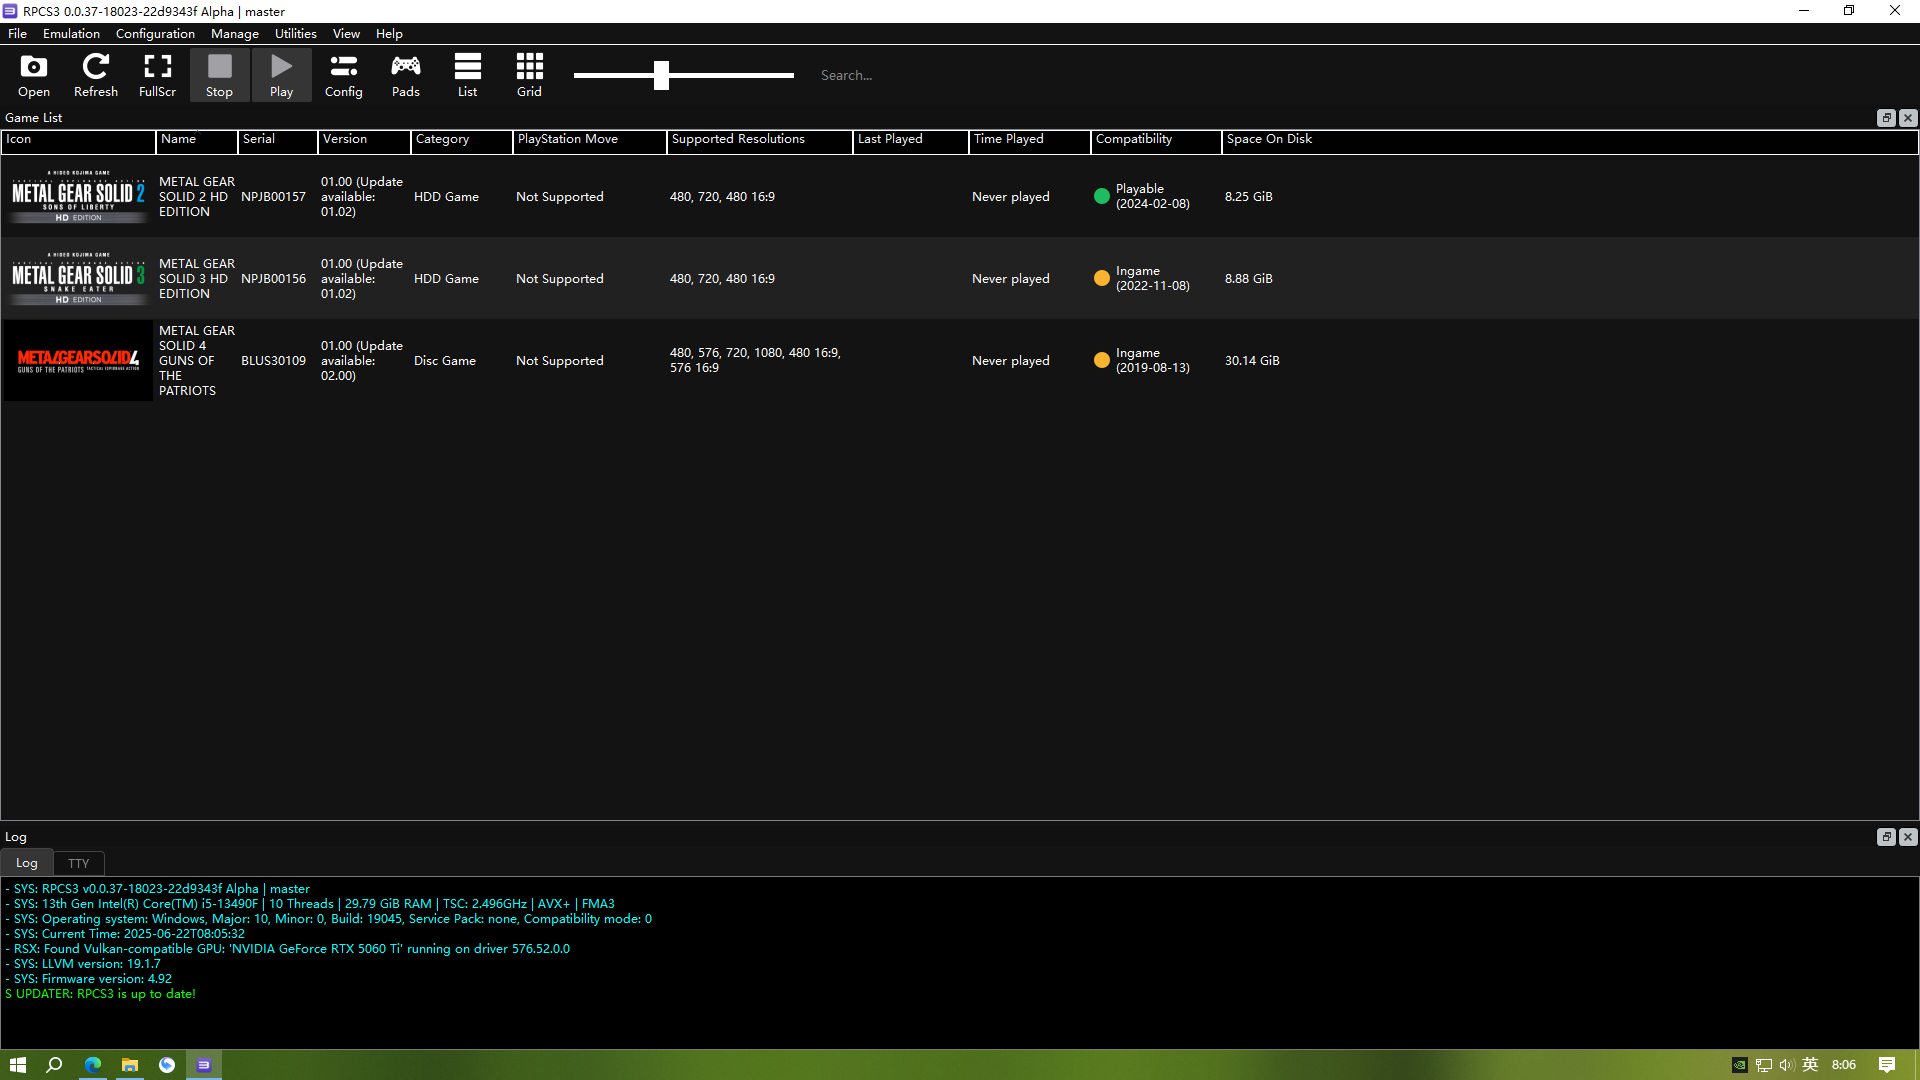The image size is (1920, 1080).
Task: Adjust the icon size slider handle
Action: tap(661, 75)
